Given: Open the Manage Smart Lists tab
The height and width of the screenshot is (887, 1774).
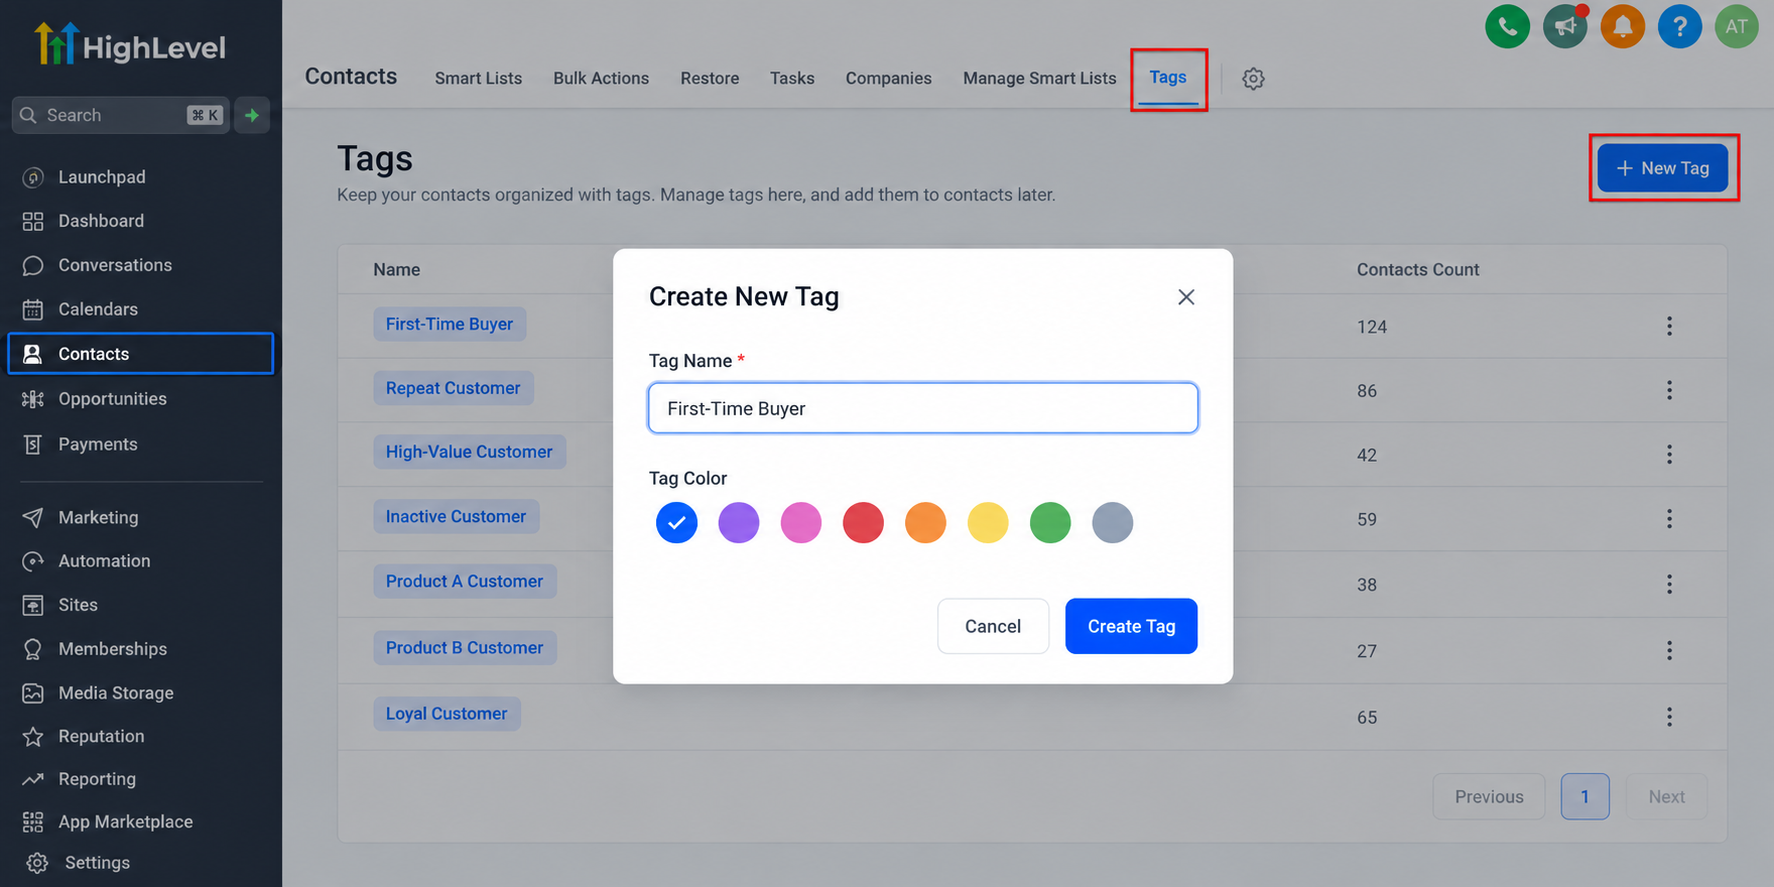Looking at the screenshot, I should (1039, 78).
